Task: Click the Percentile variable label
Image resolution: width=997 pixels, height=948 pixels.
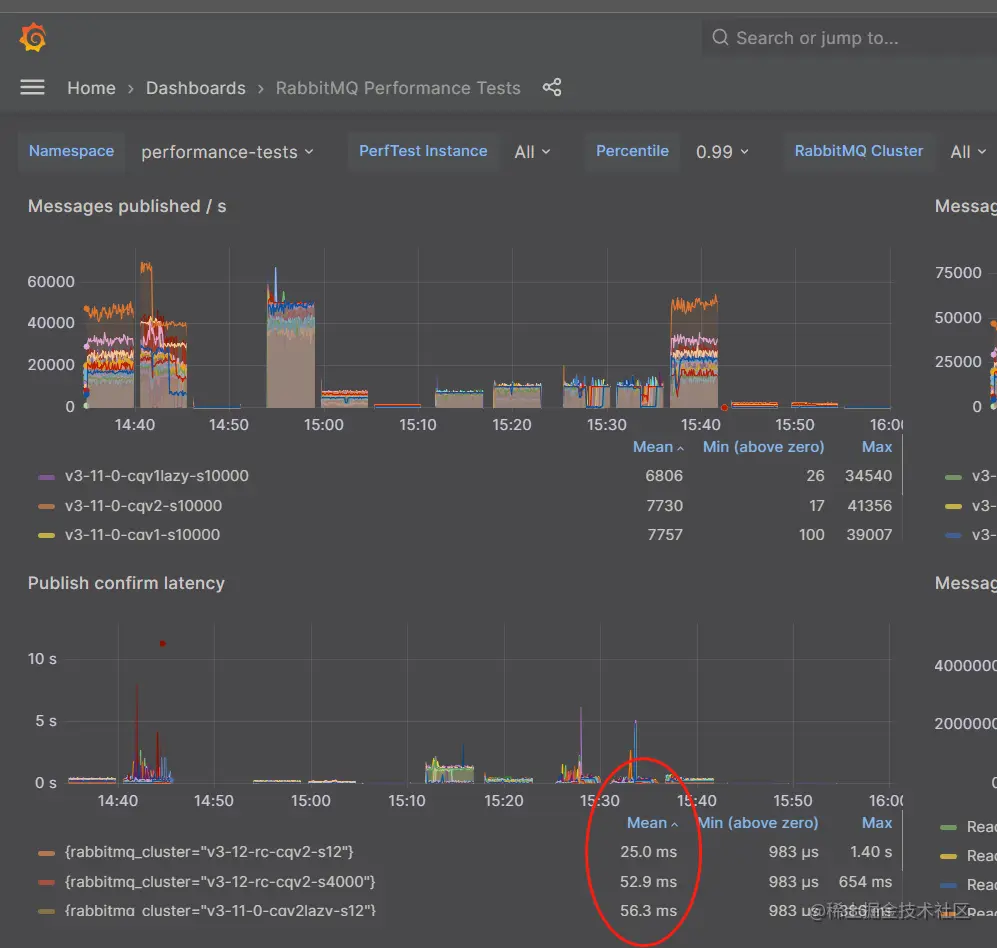Action: 632,151
